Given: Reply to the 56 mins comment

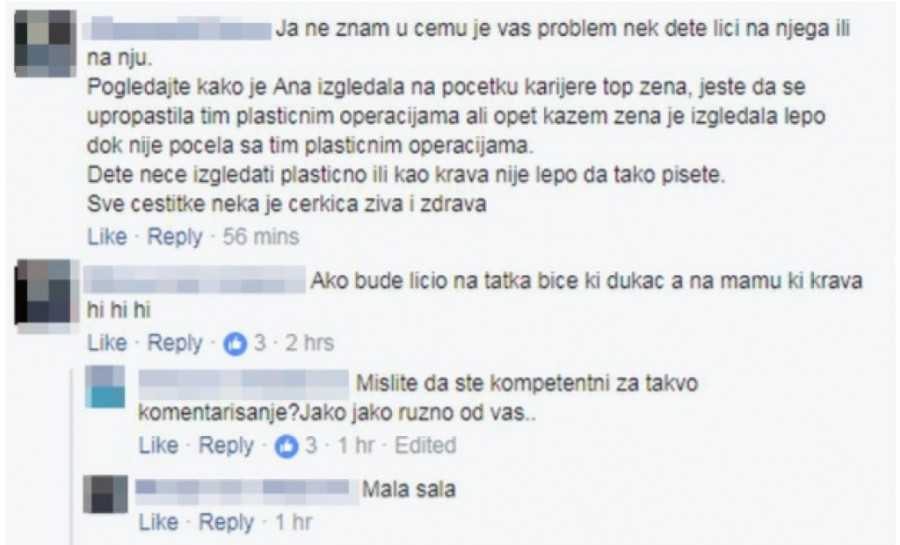Looking at the screenshot, I should (174, 237).
